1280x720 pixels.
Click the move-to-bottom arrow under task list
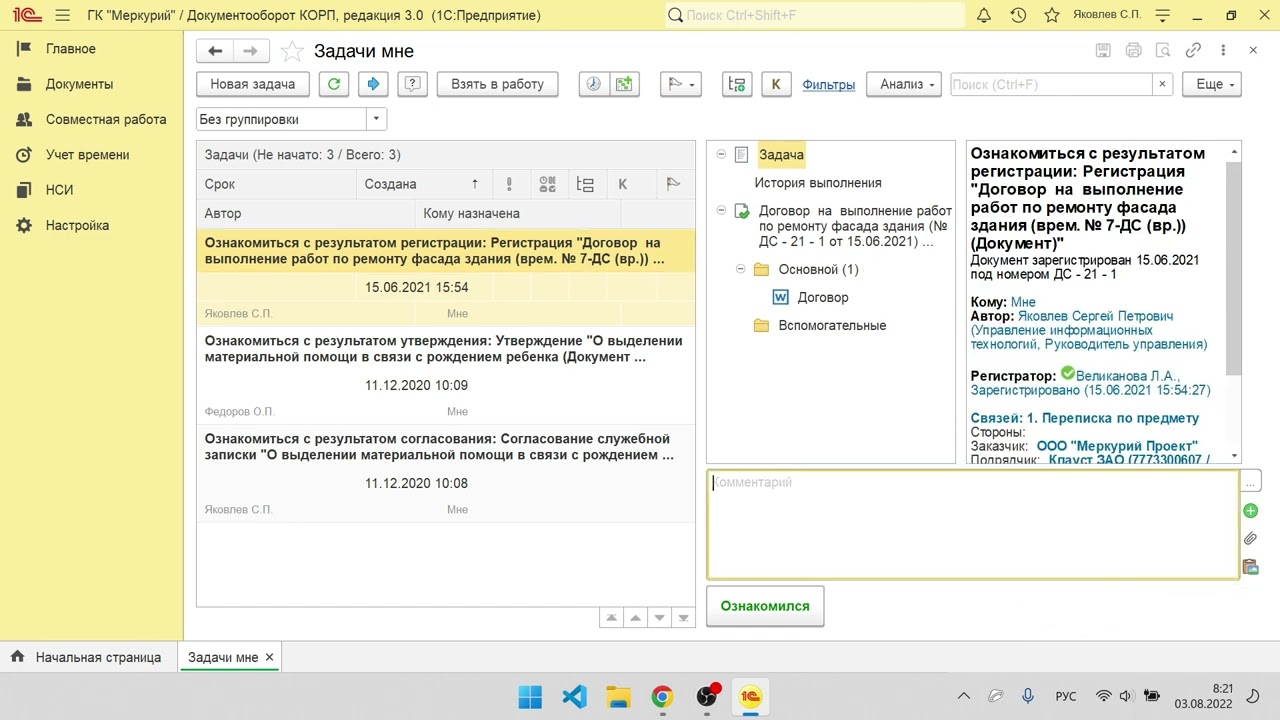(683, 618)
